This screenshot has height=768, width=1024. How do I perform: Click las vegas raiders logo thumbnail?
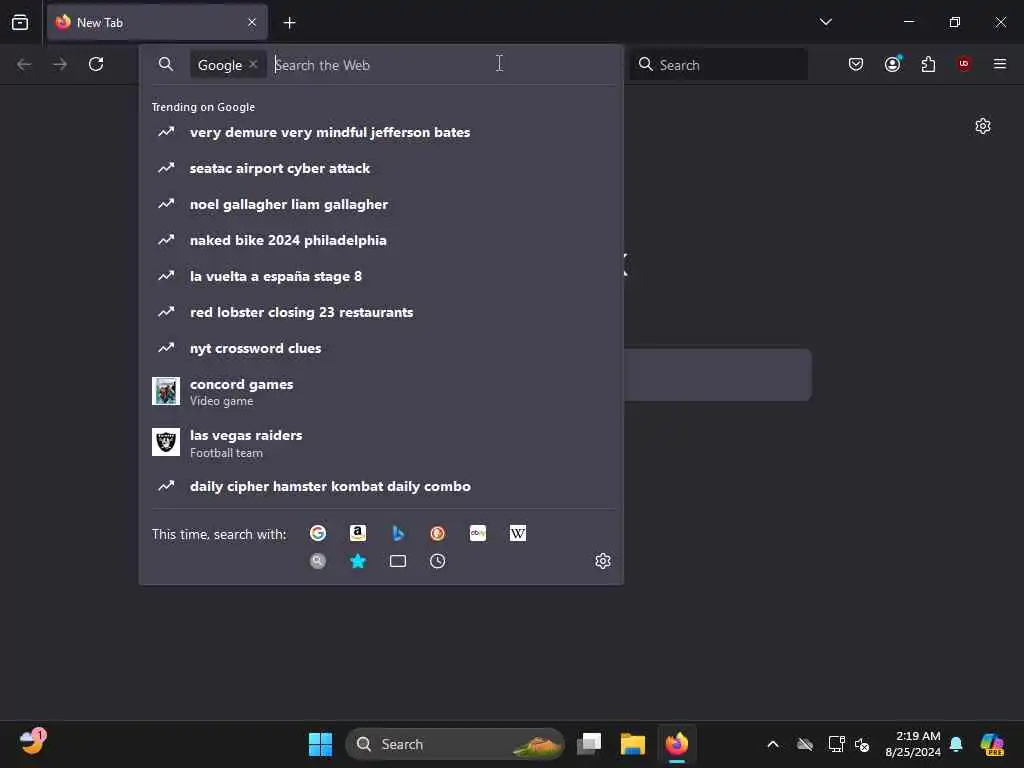coord(166,441)
